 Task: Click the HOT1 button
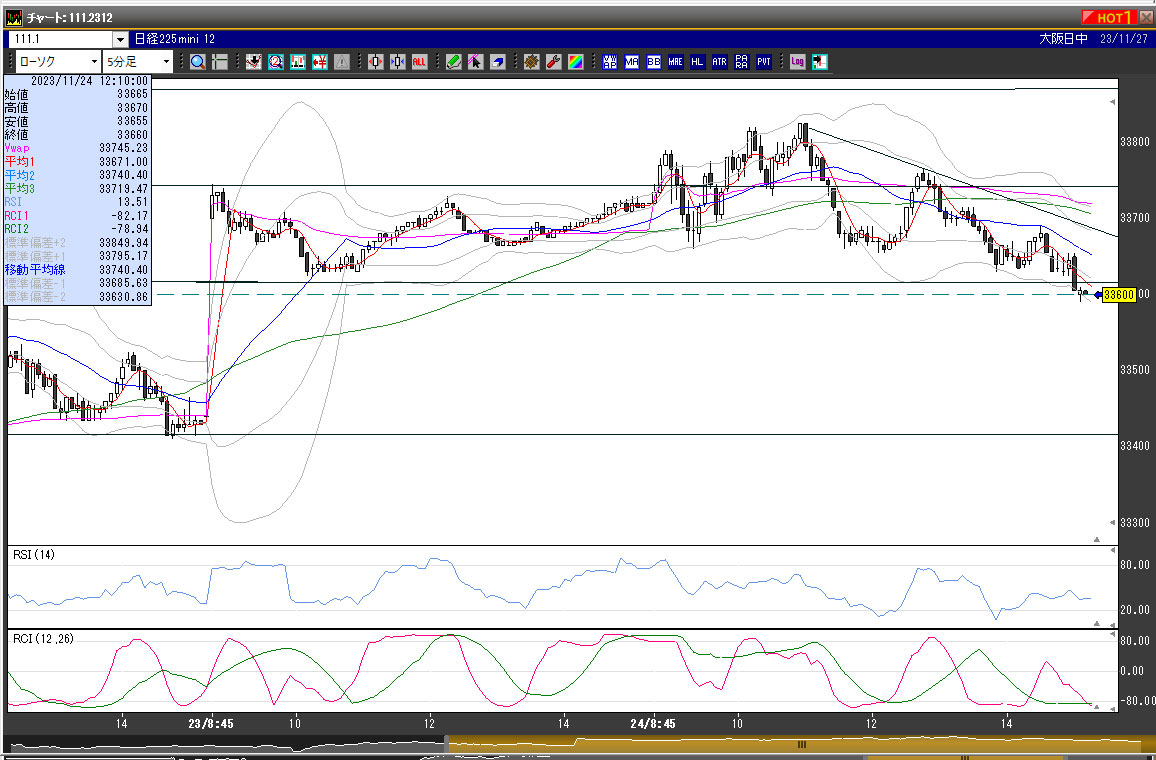[x=1110, y=17]
